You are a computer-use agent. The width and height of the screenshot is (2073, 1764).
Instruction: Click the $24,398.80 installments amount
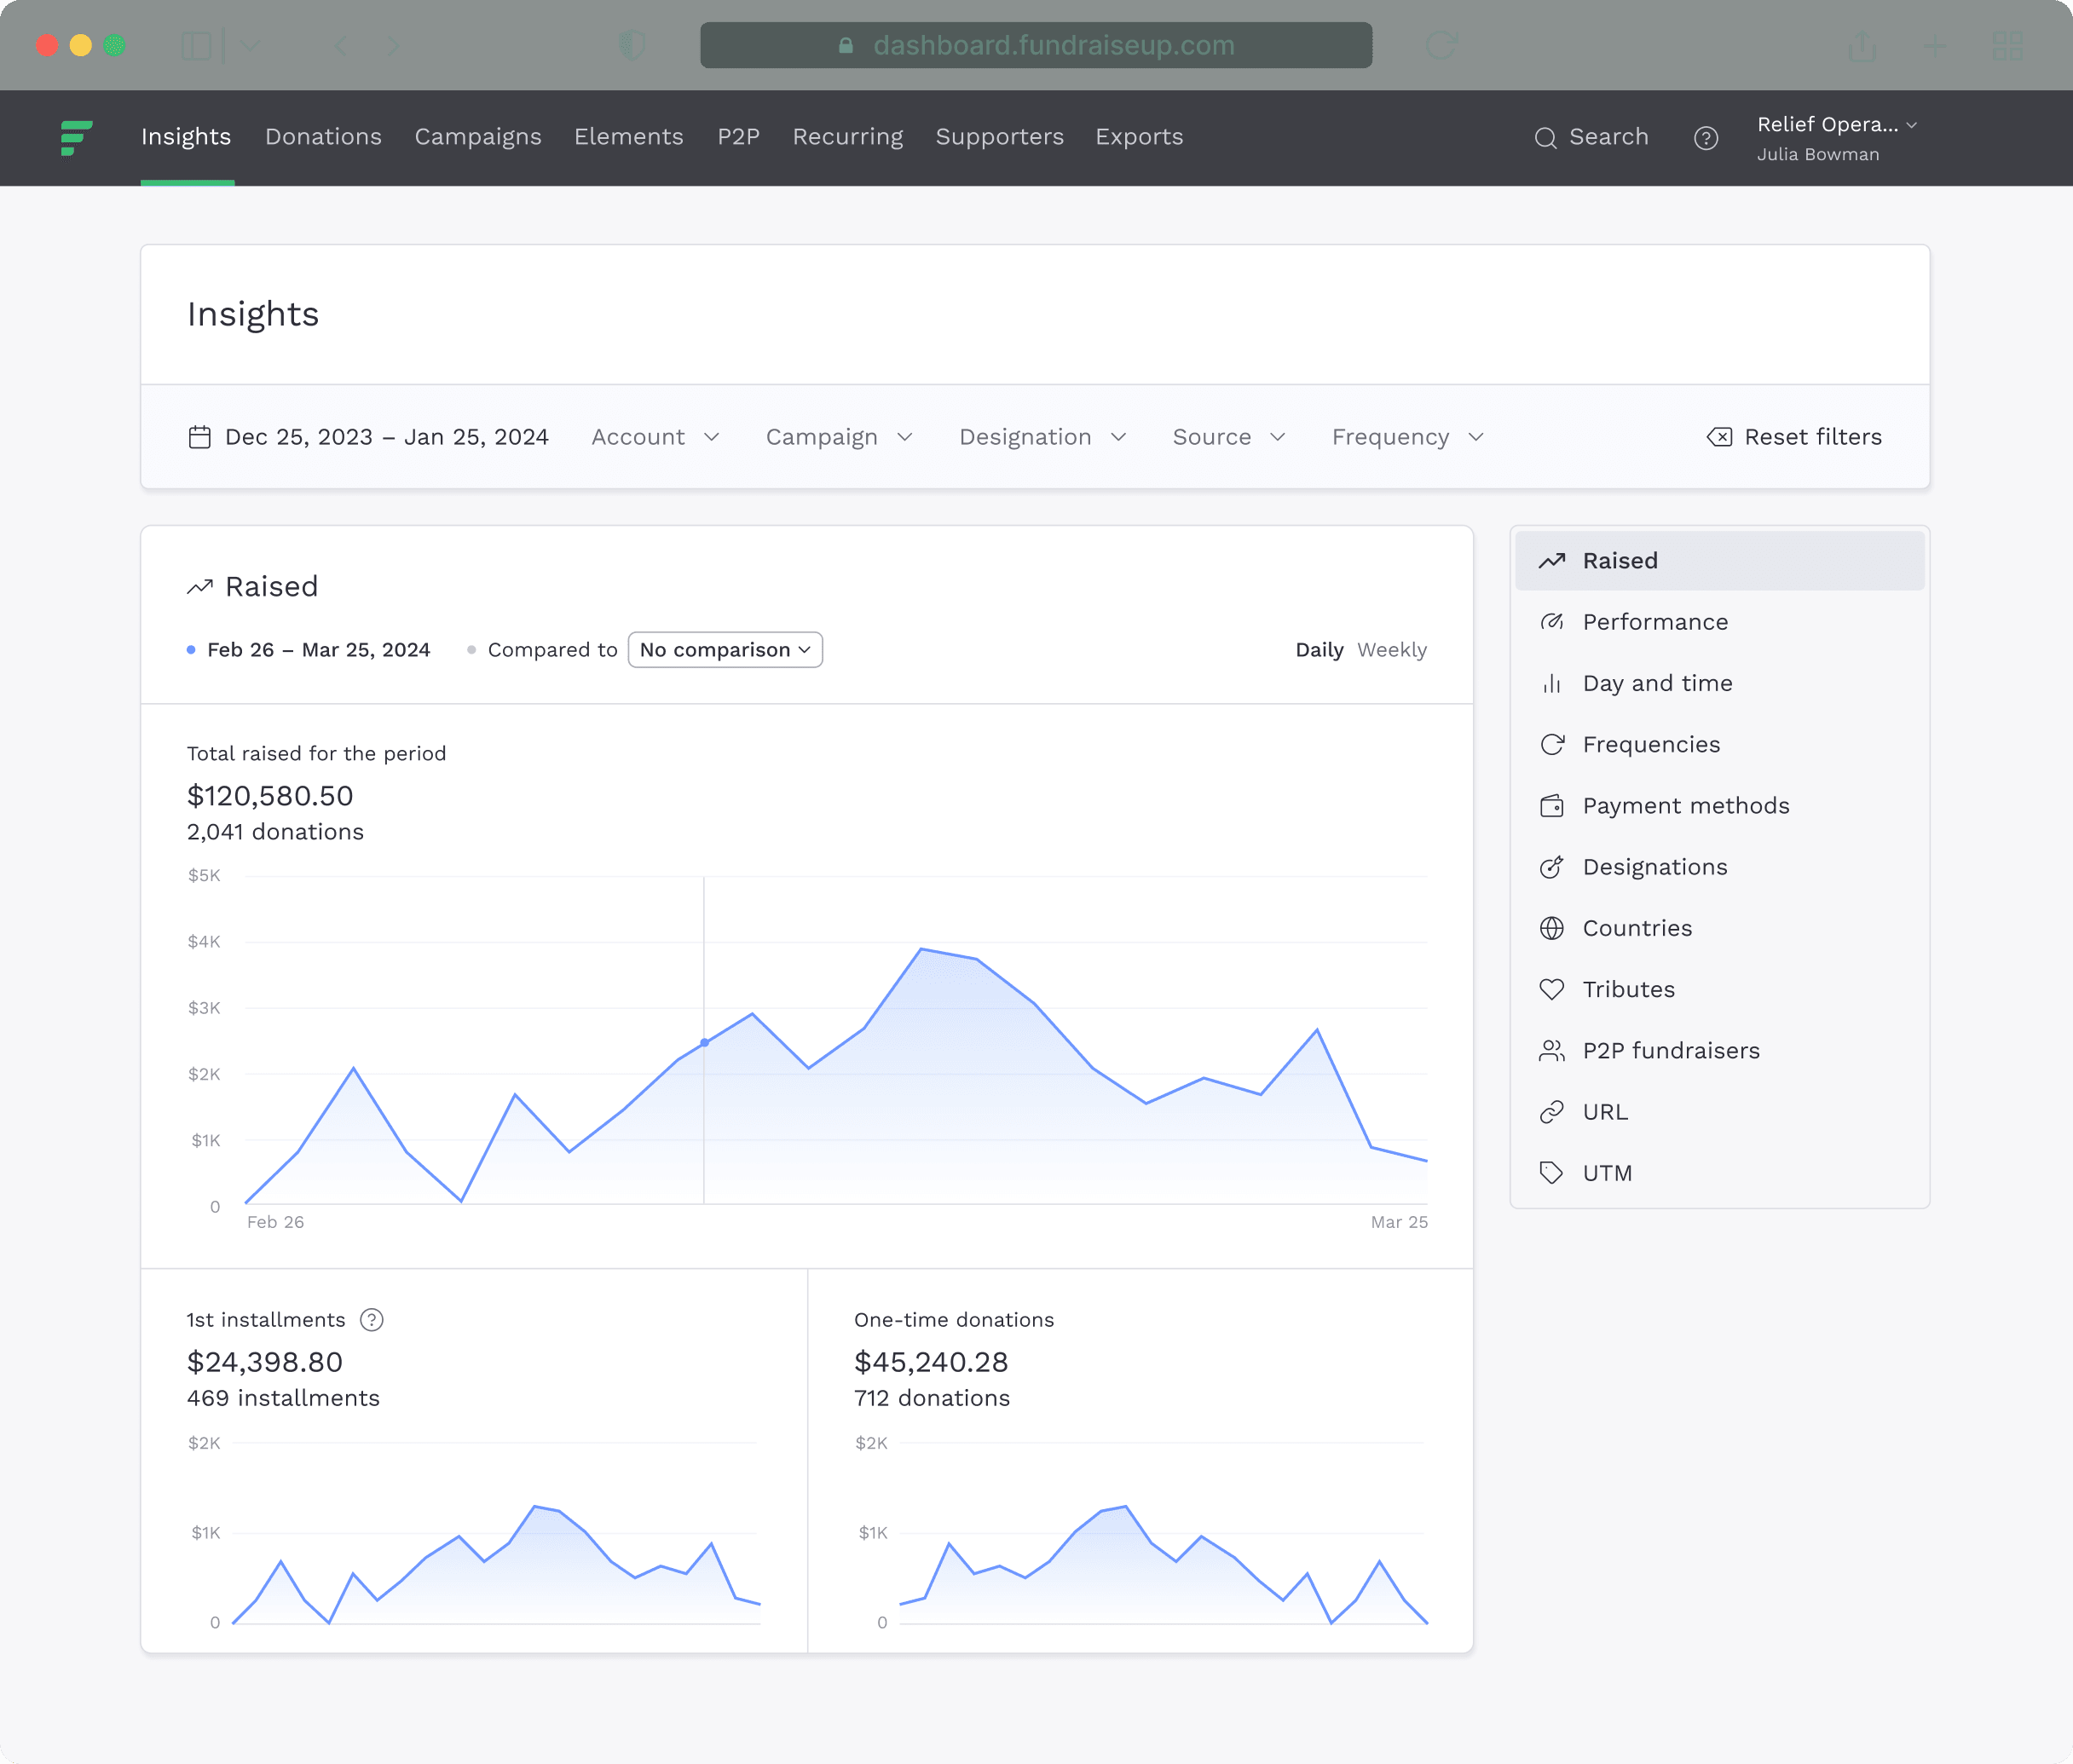point(265,1362)
